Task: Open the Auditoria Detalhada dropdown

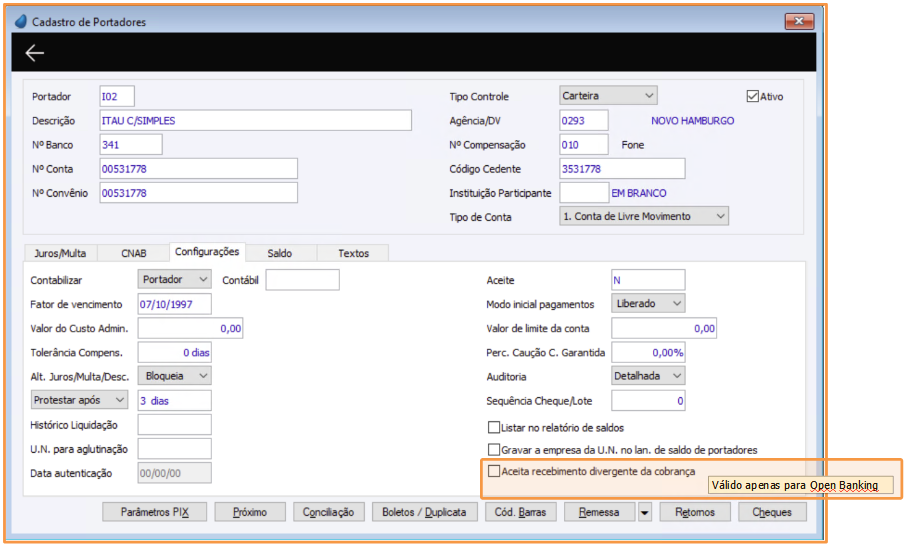Action: click(648, 376)
